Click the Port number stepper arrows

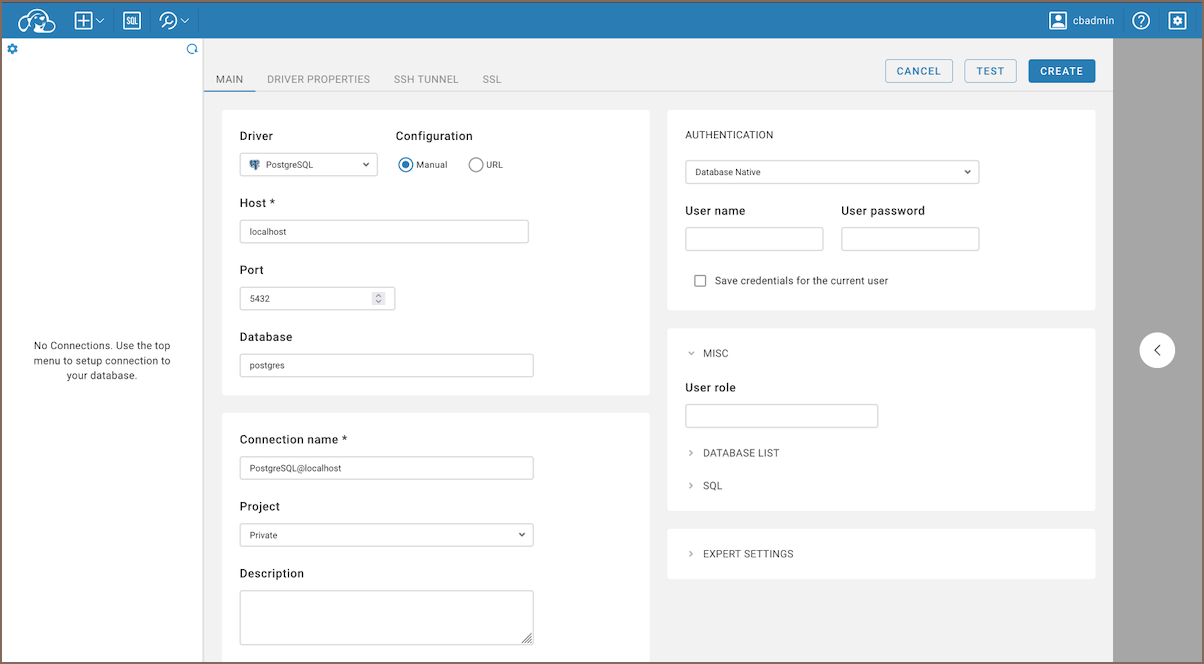[x=378, y=298]
